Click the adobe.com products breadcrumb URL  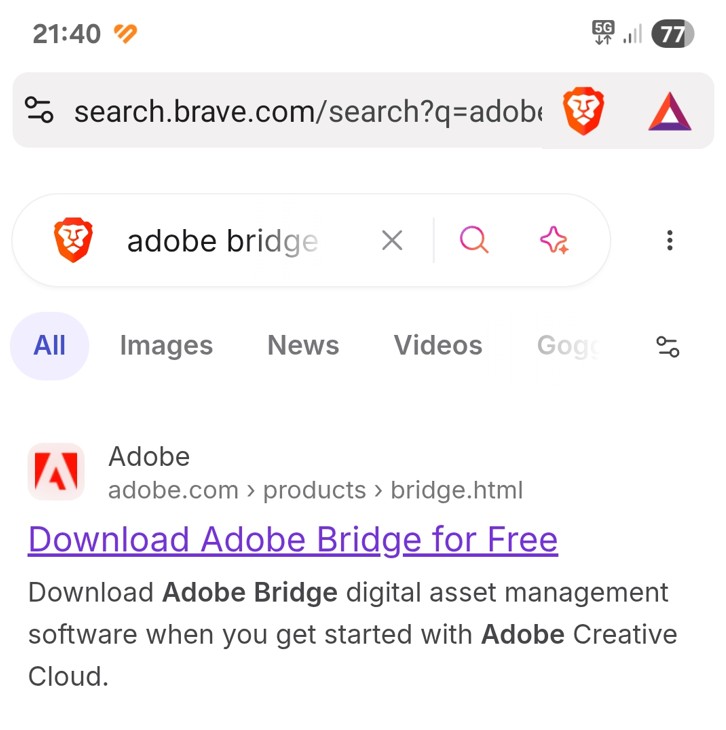[x=315, y=490]
